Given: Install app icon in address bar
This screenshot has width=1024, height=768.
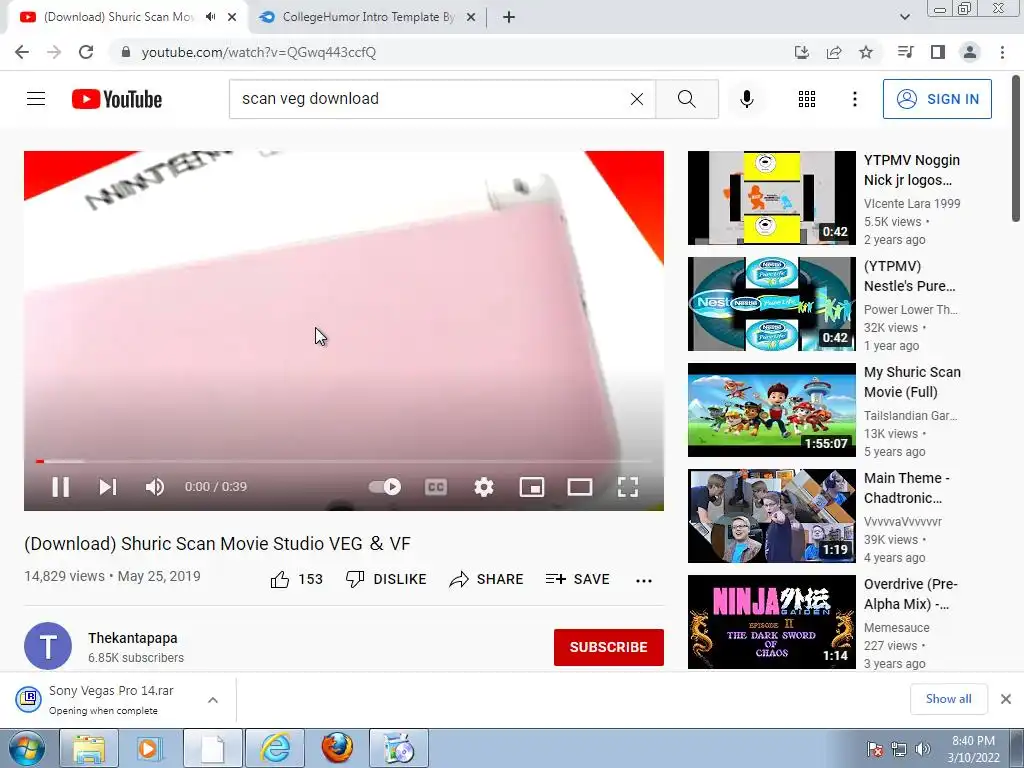Looking at the screenshot, I should pyautogui.click(x=802, y=52).
